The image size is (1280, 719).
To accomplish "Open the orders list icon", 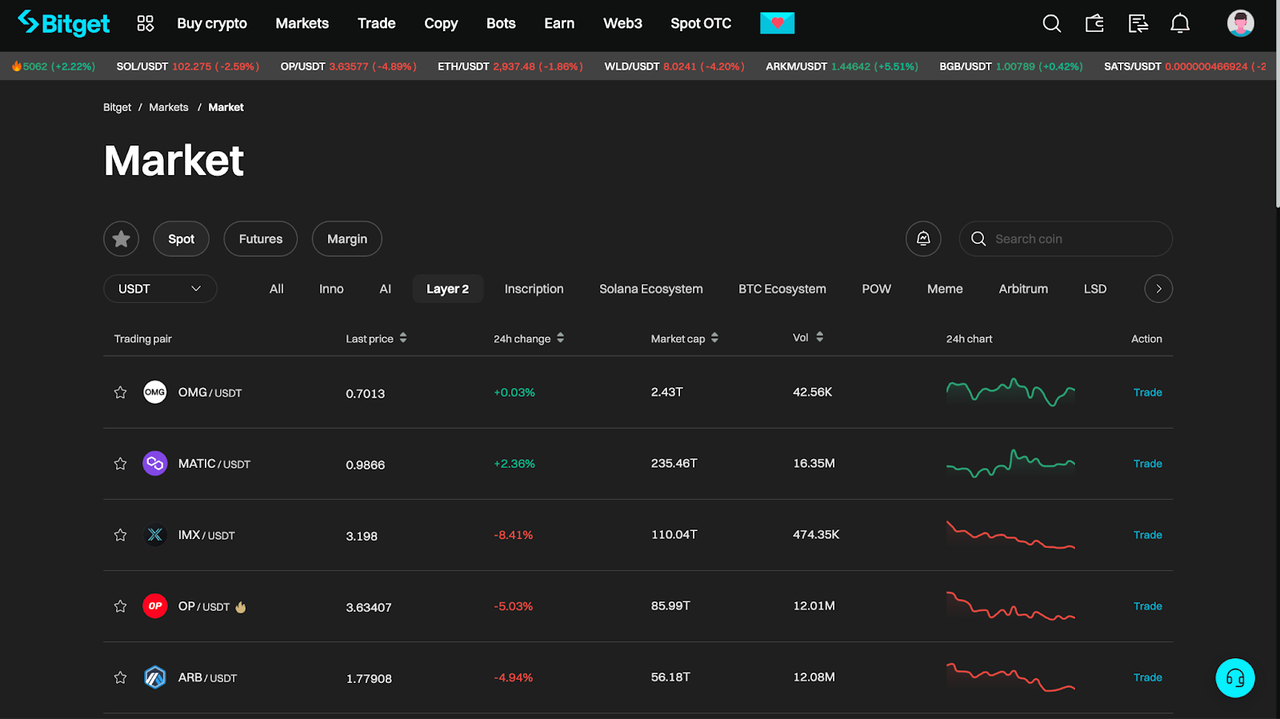I will (x=1138, y=23).
